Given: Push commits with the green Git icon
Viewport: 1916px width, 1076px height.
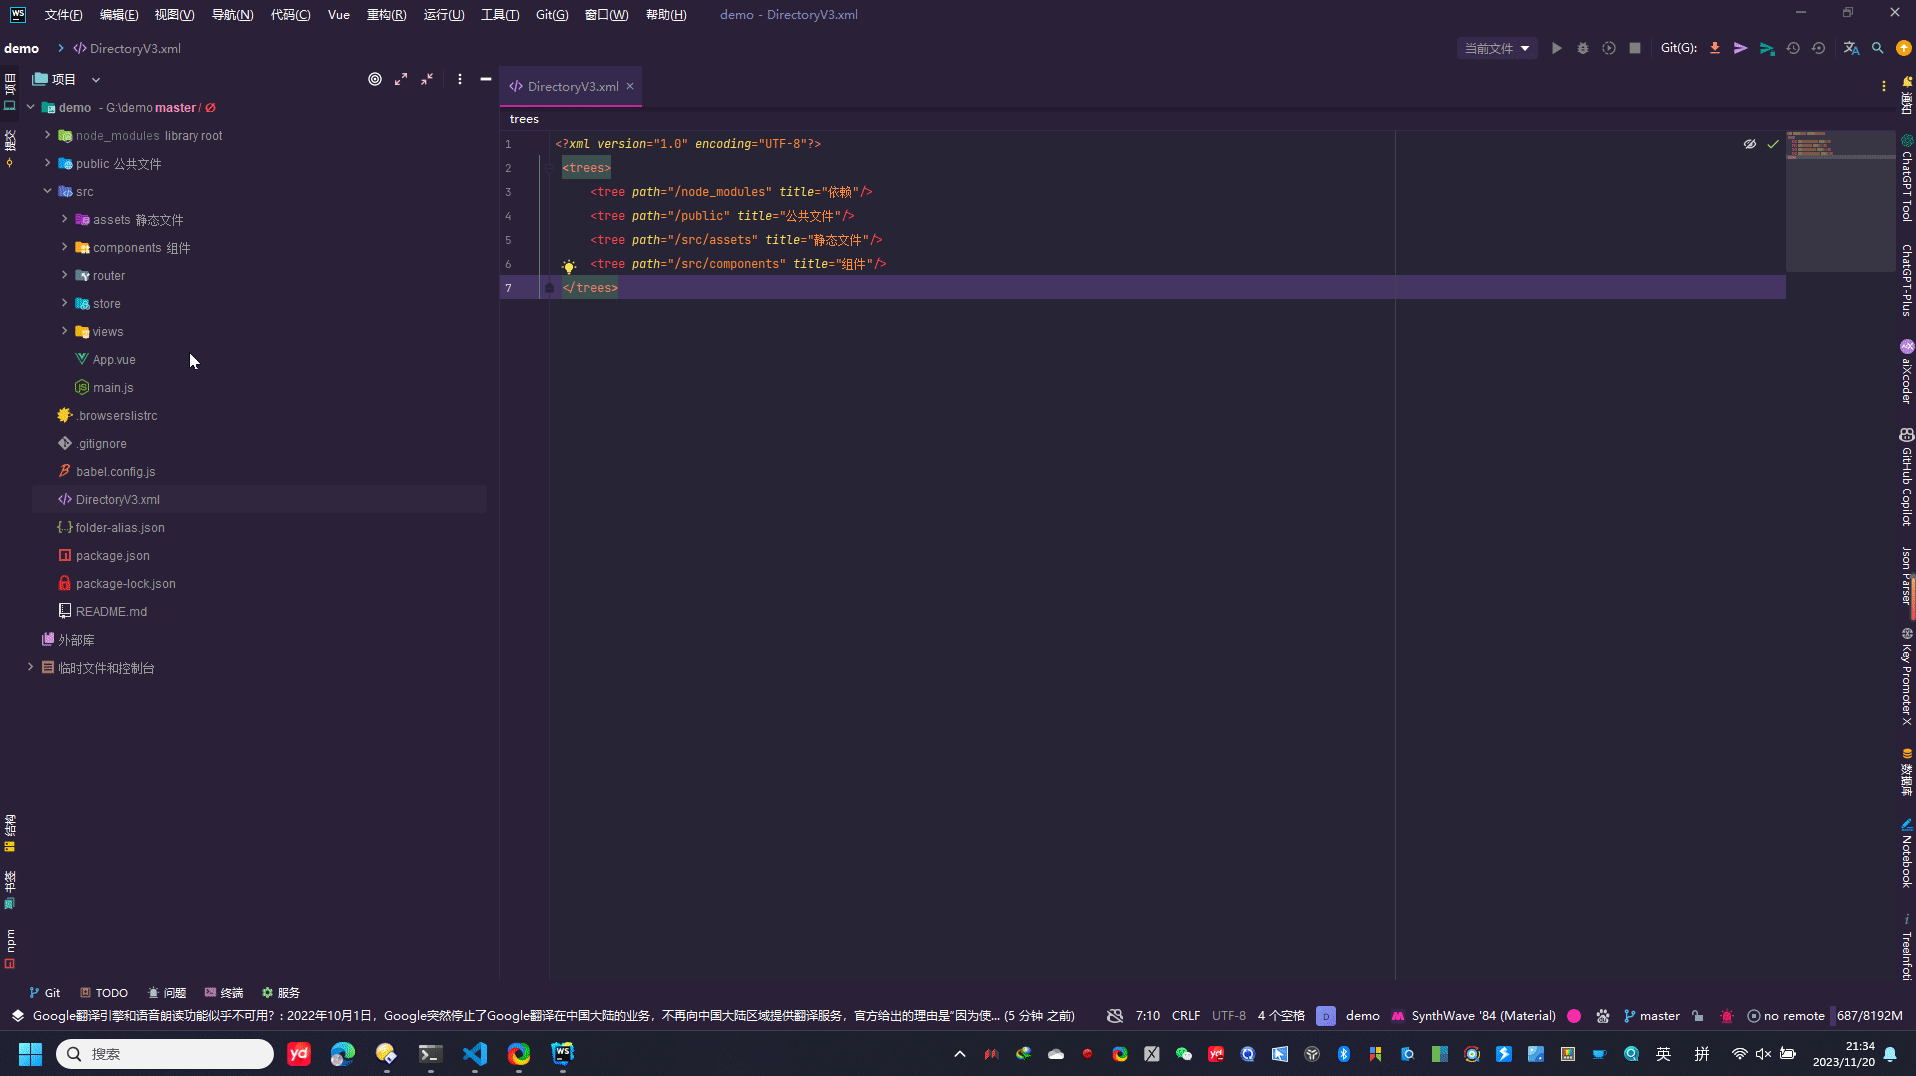Looking at the screenshot, I should [x=1767, y=48].
